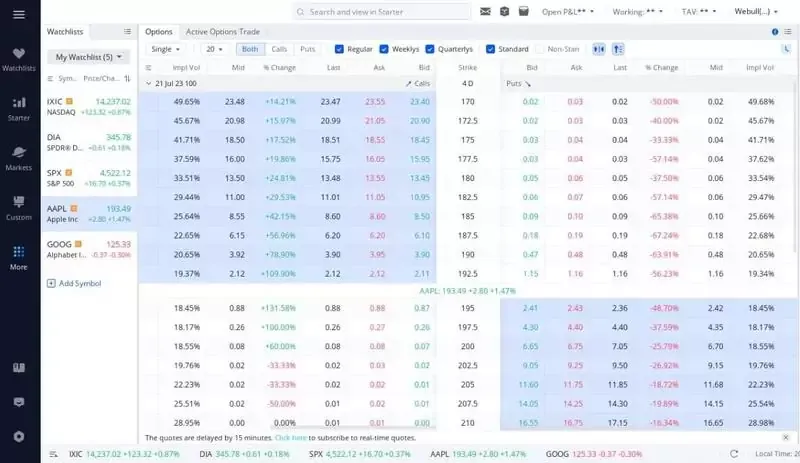Switch to the Options tab
The height and width of the screenshot is (463, 800).
pos(159,32)
